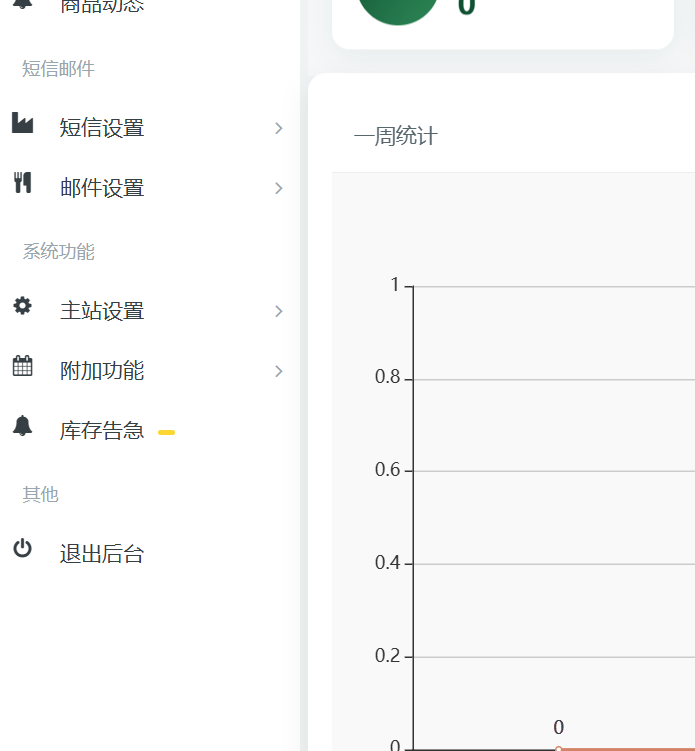Click the bell icon beside 库存告急

(x=23, y=426)
